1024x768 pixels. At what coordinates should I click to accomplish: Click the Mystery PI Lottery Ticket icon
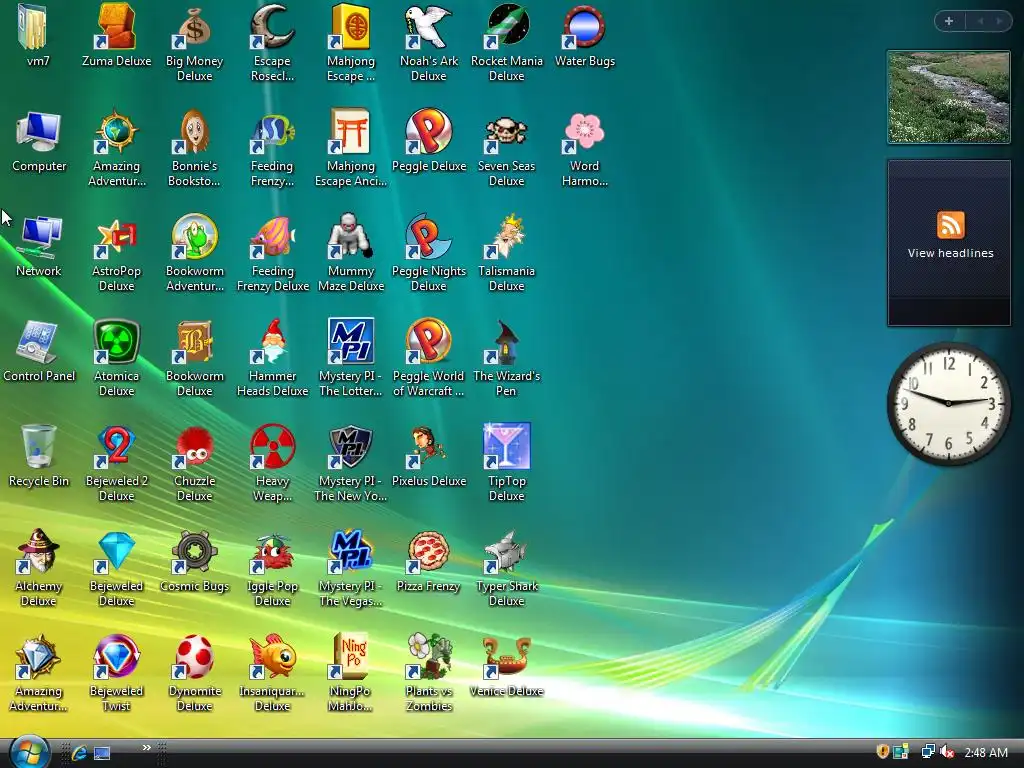pyautogui.click(x=351, y=342)
